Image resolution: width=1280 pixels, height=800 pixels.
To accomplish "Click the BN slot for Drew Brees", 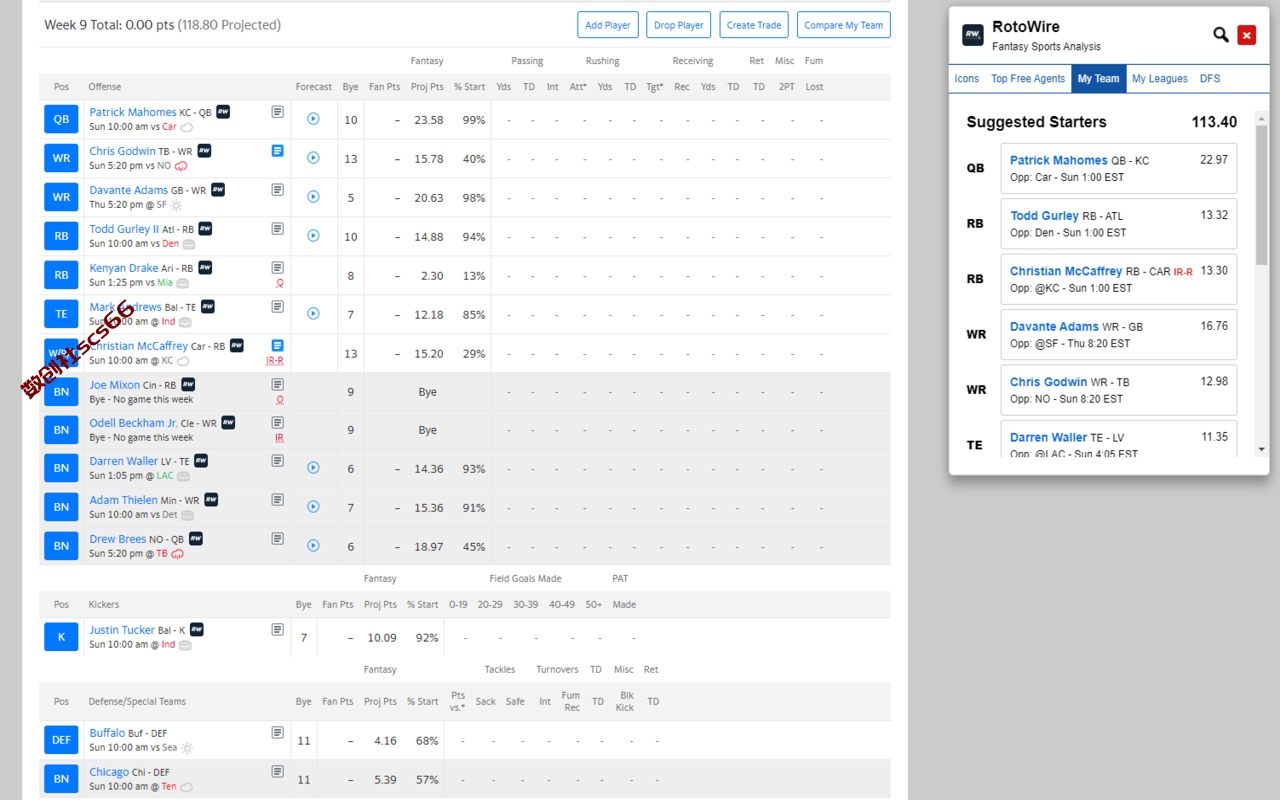I will click(x=61, y=546).
